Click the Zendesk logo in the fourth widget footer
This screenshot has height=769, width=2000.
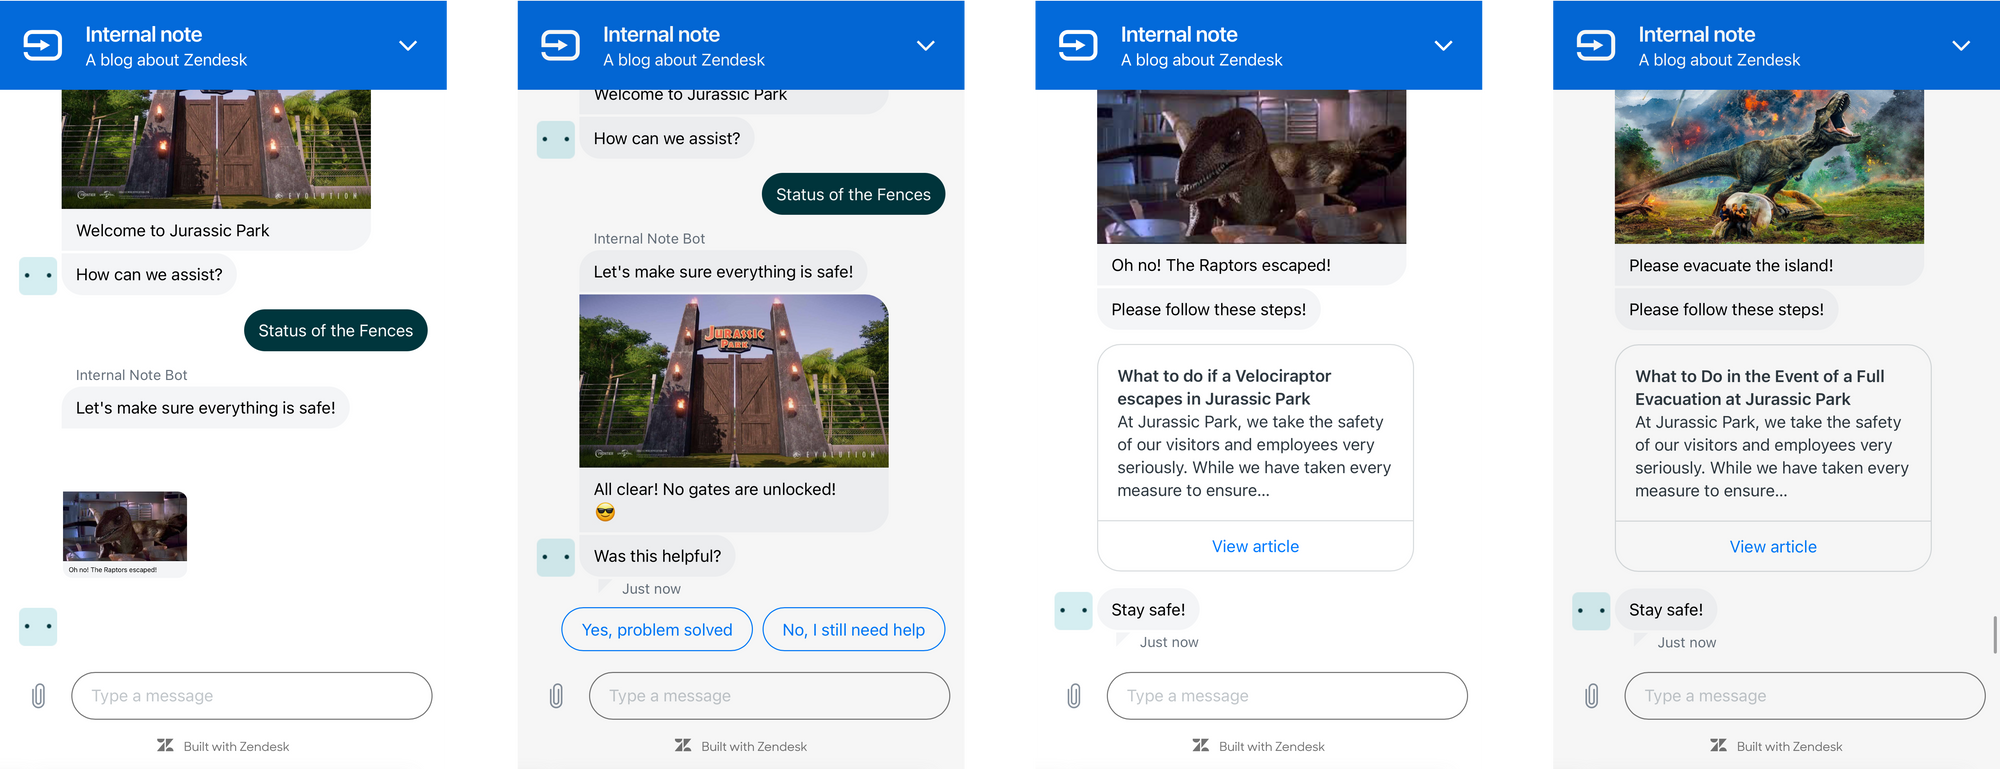tap(1719, 745)
